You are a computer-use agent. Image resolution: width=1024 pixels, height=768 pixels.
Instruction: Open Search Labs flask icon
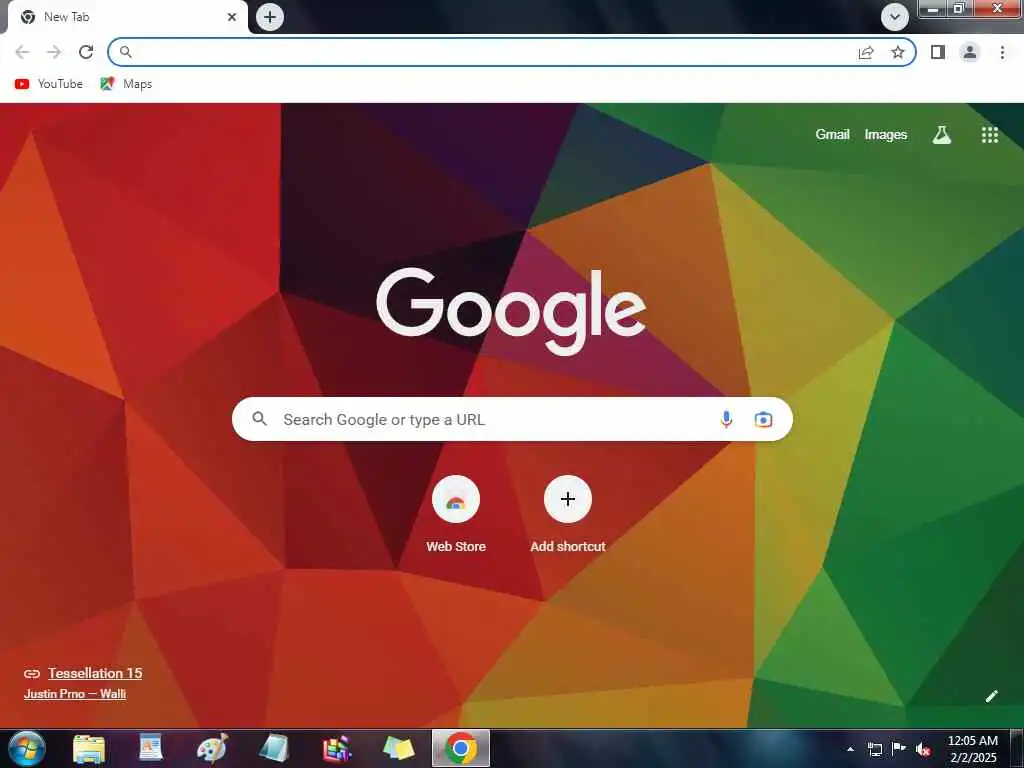tap(941, 135)
